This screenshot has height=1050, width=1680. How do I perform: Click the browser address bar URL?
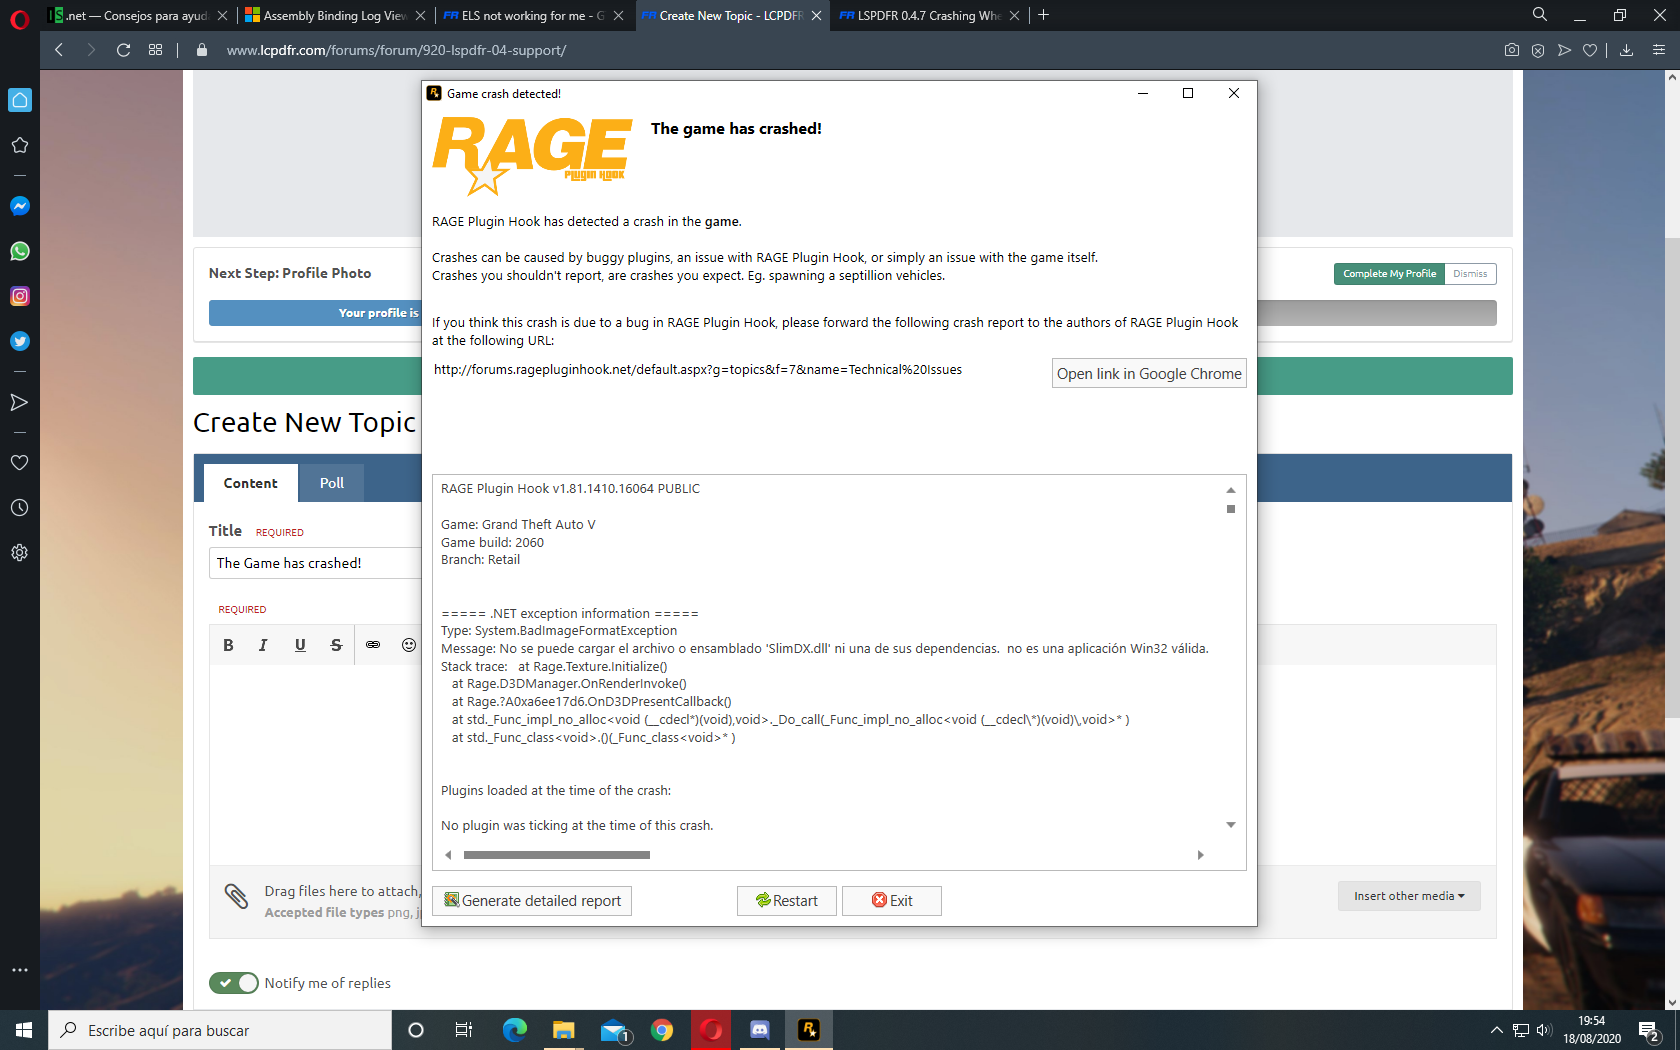coord(396,50)
